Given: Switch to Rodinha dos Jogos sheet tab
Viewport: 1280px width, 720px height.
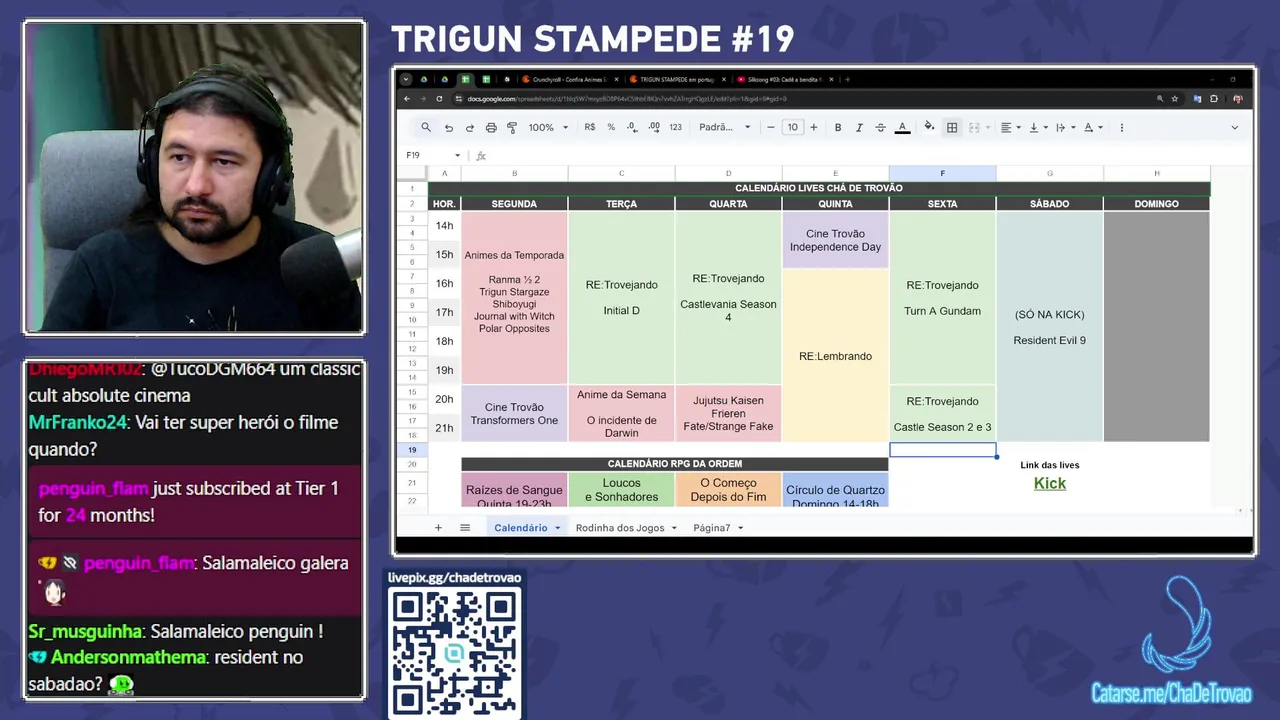Looking at the screenshot, I should pos(620,527).
